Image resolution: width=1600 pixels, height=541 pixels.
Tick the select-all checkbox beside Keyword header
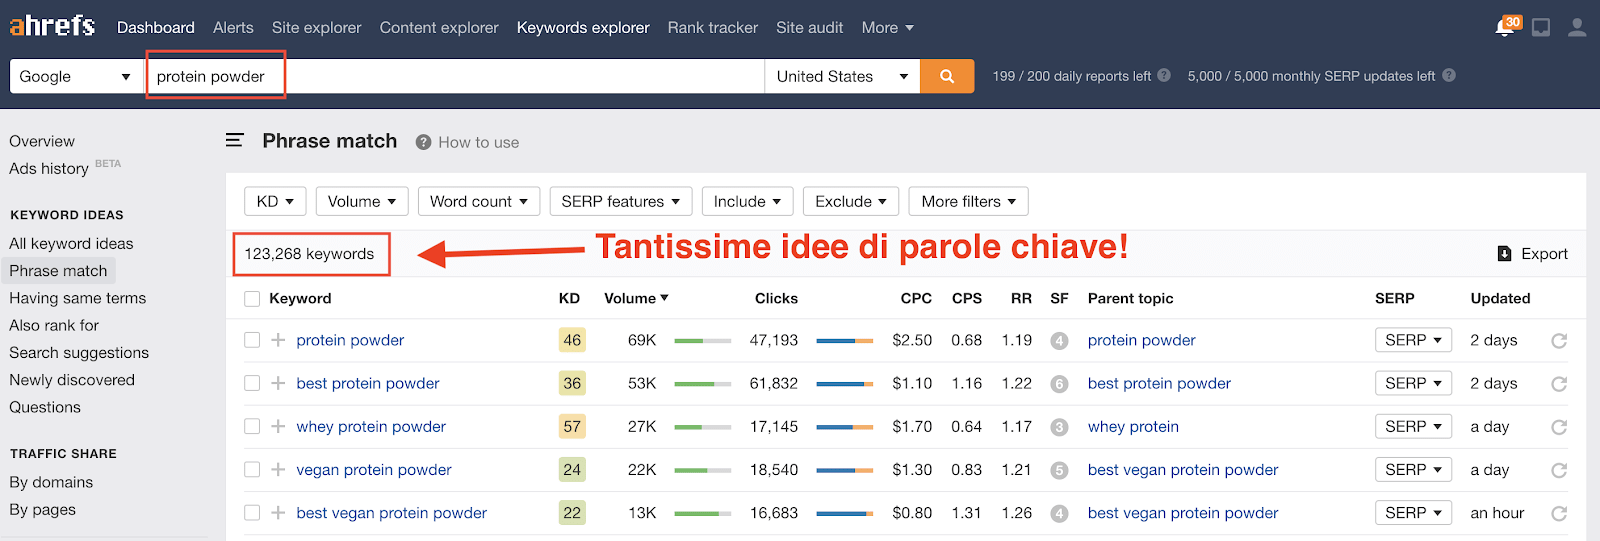pyautogui.click(x=252, y=298)
